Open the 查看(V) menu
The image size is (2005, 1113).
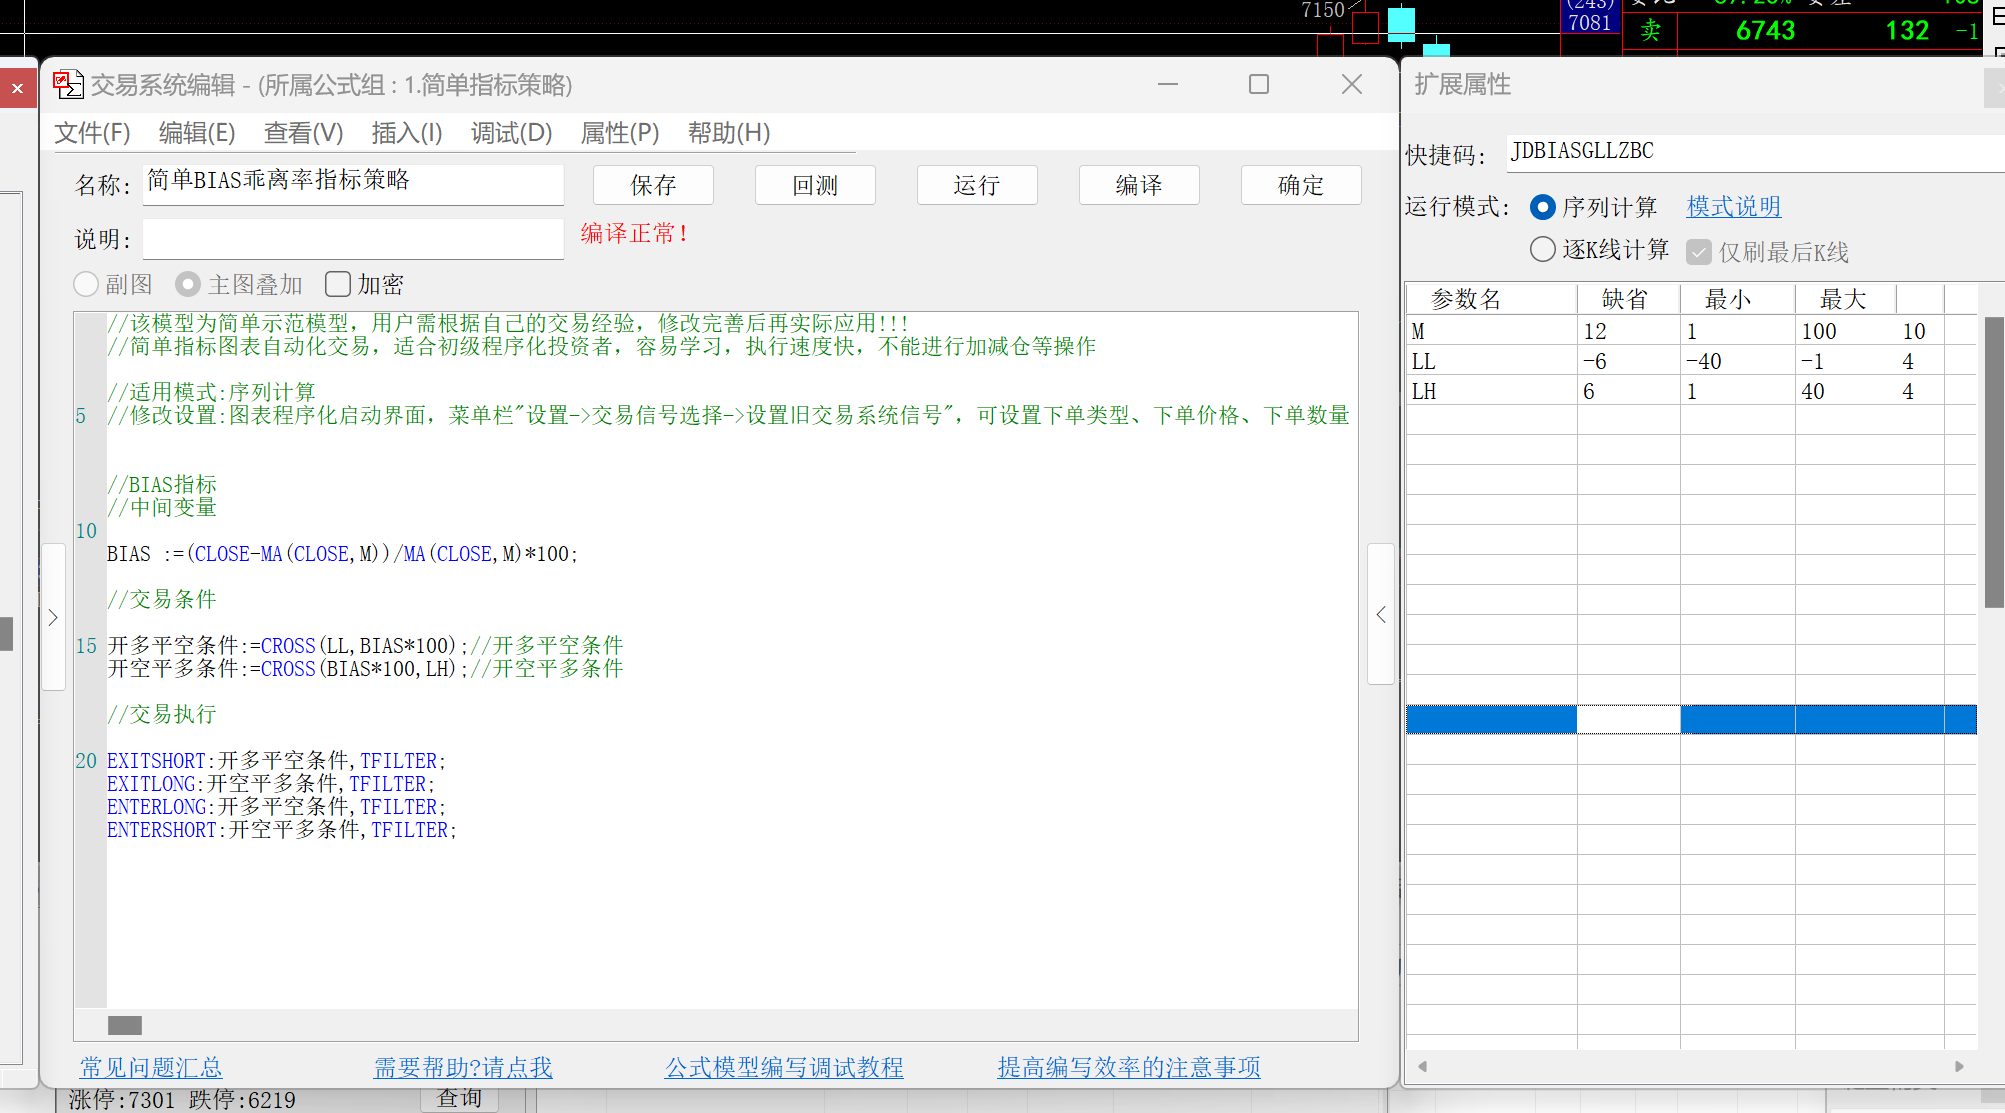coord(303,133)
